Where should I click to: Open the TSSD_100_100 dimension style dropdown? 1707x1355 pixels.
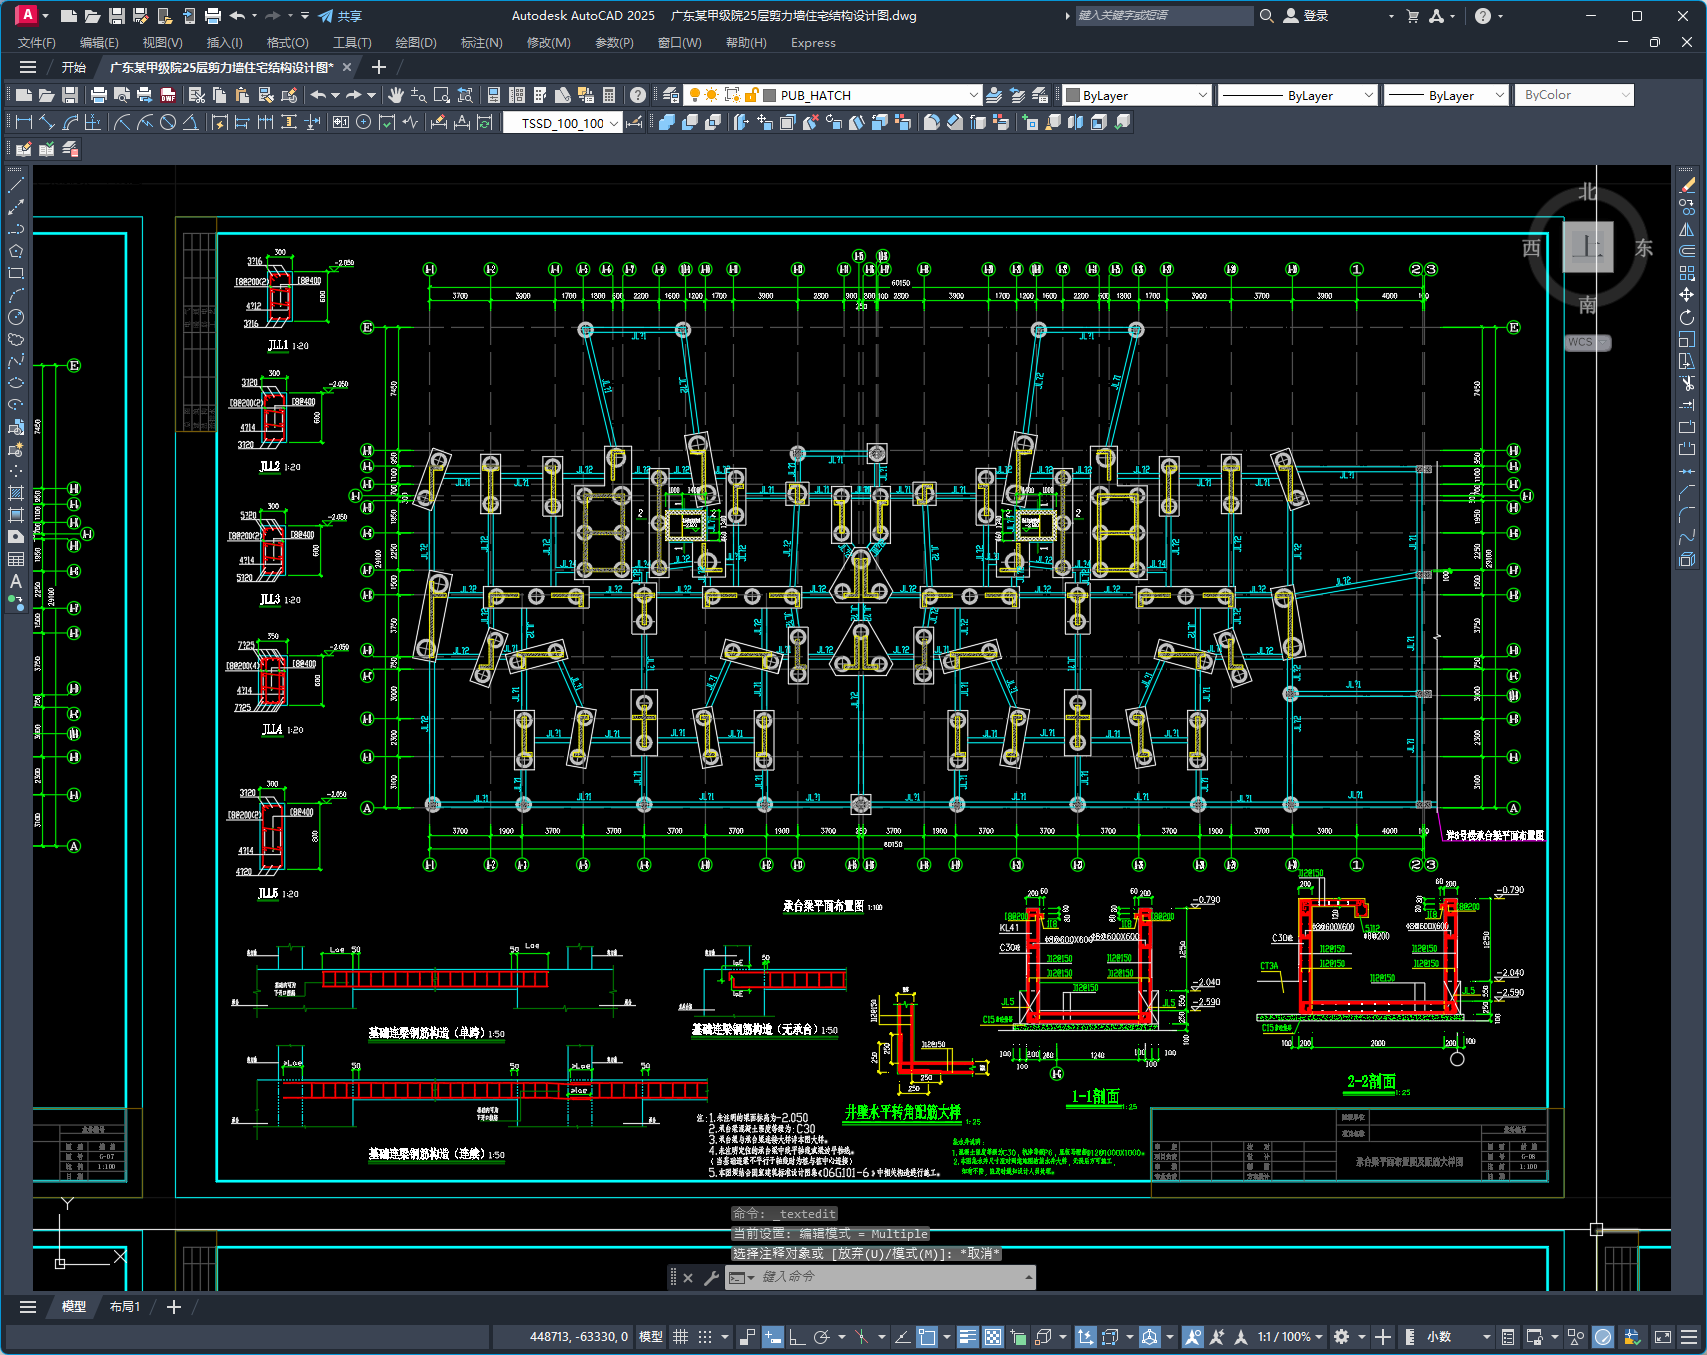(x=613, y=123)
